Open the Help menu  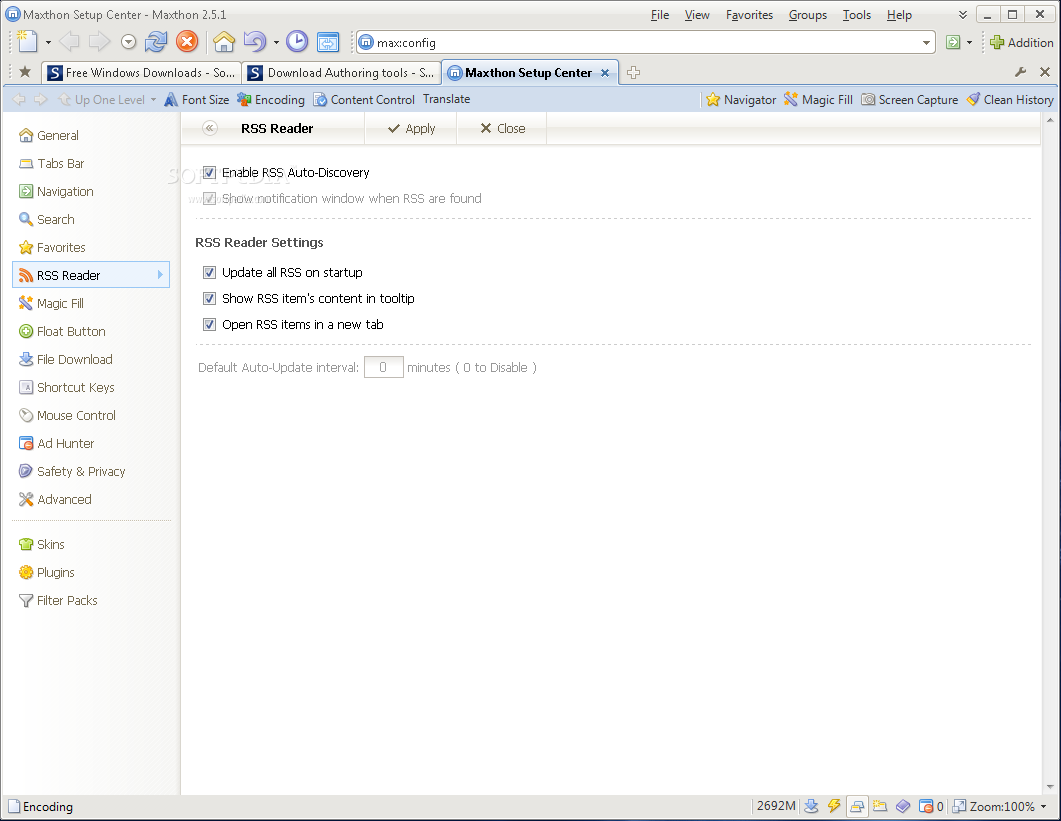coord(899,15)
